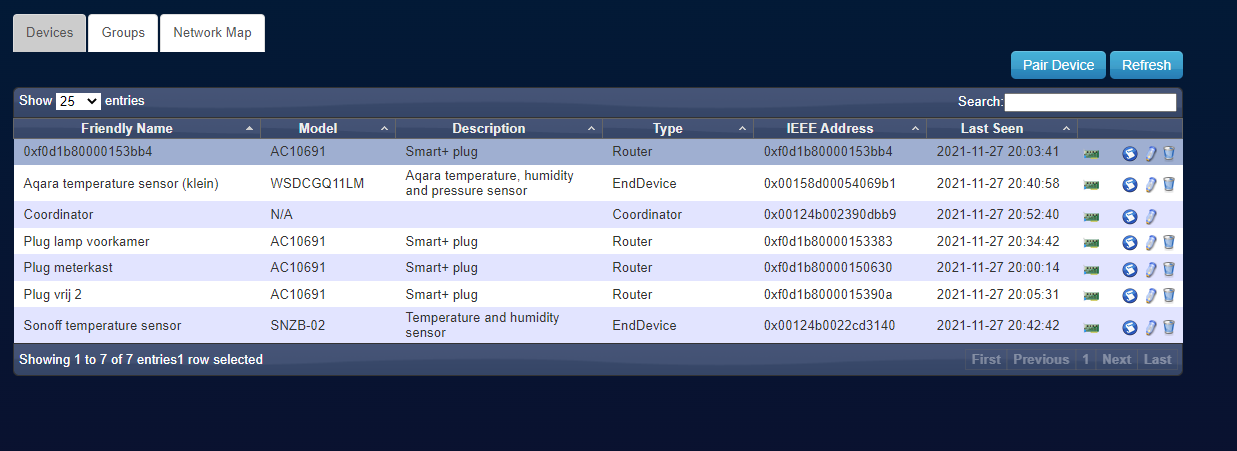Click trash icon for Plug lamp voorkamer
Image resolution: width=1237 pixels, height=451 pixels.
(x=1168, y=243)
